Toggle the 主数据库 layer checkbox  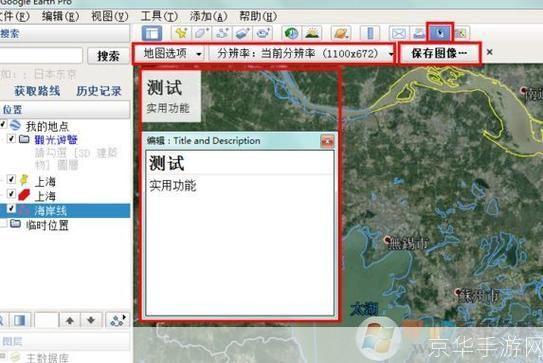[2, 356]
